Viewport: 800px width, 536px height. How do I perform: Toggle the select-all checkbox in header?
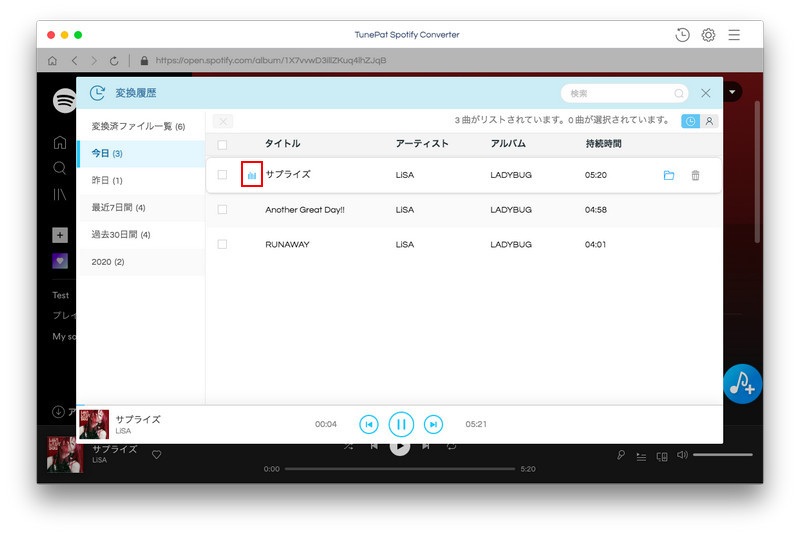tap(222, 145)
